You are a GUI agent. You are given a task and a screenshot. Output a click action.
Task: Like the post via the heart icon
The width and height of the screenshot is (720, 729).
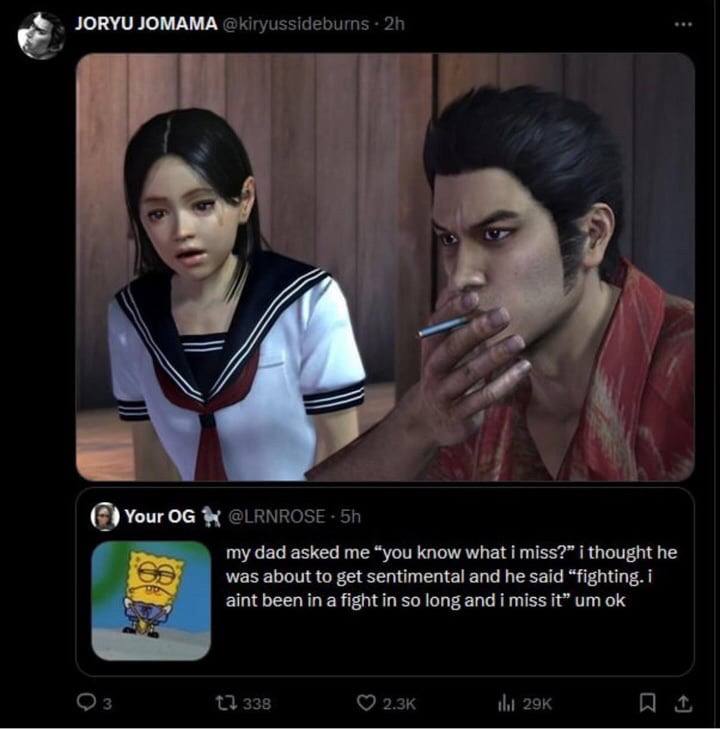(366, 702)
